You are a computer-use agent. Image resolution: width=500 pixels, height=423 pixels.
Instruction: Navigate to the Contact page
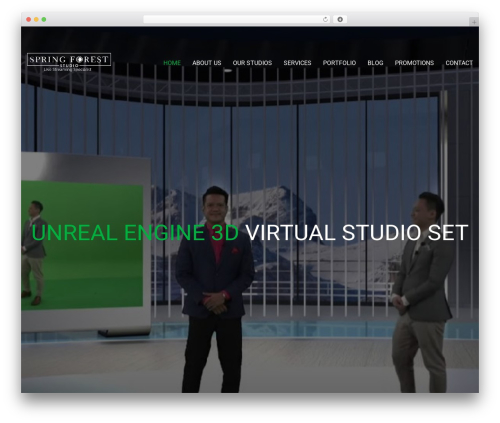[x=459, y=63]
